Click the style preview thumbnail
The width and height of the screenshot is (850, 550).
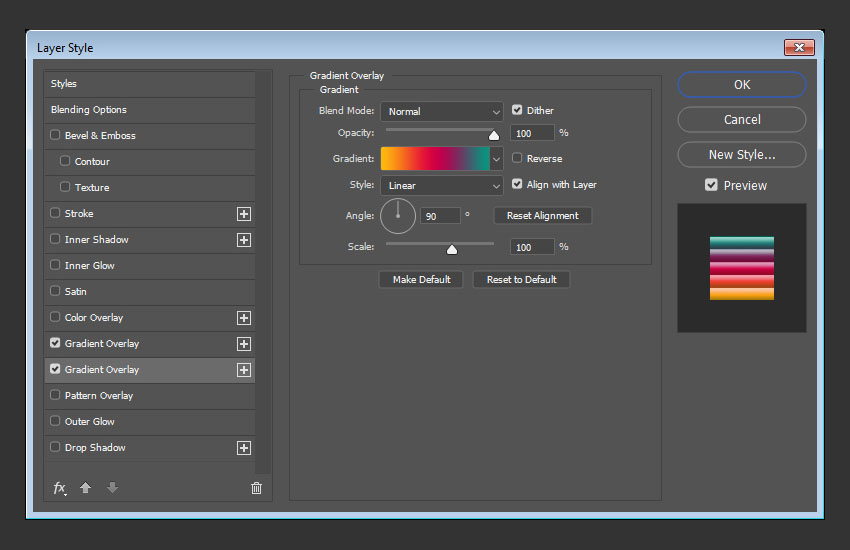(x=742, y=268)
